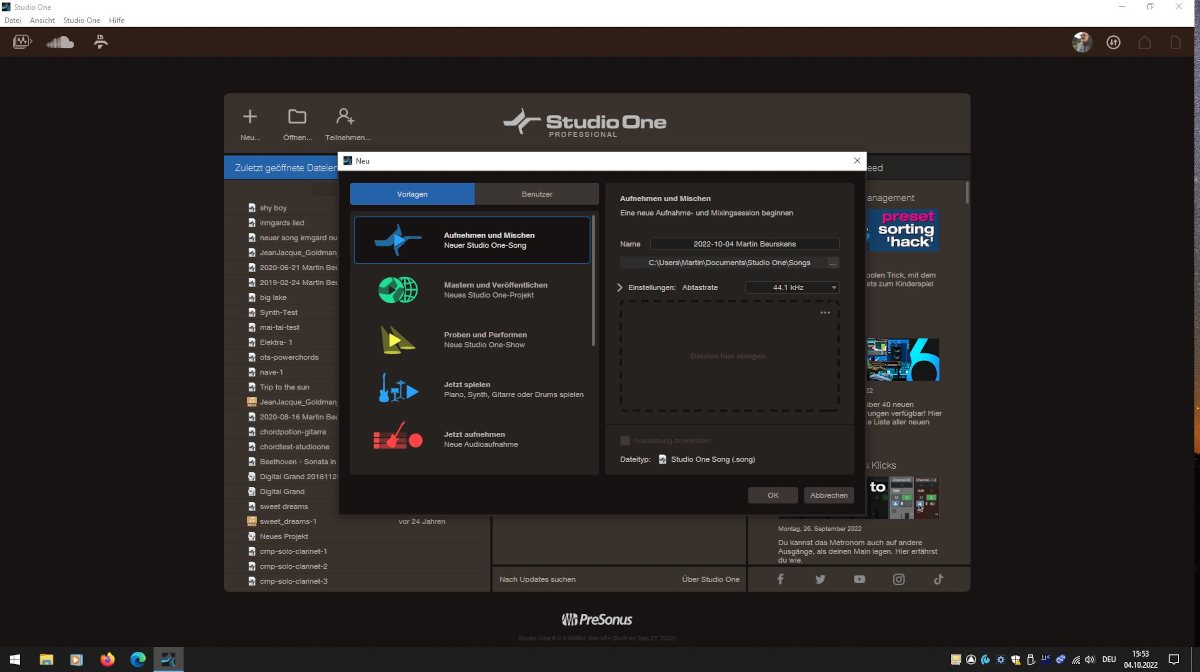Click the browse path ellipsis button
This screenshot has width=1200, height=672.
(x=832, y=263)
